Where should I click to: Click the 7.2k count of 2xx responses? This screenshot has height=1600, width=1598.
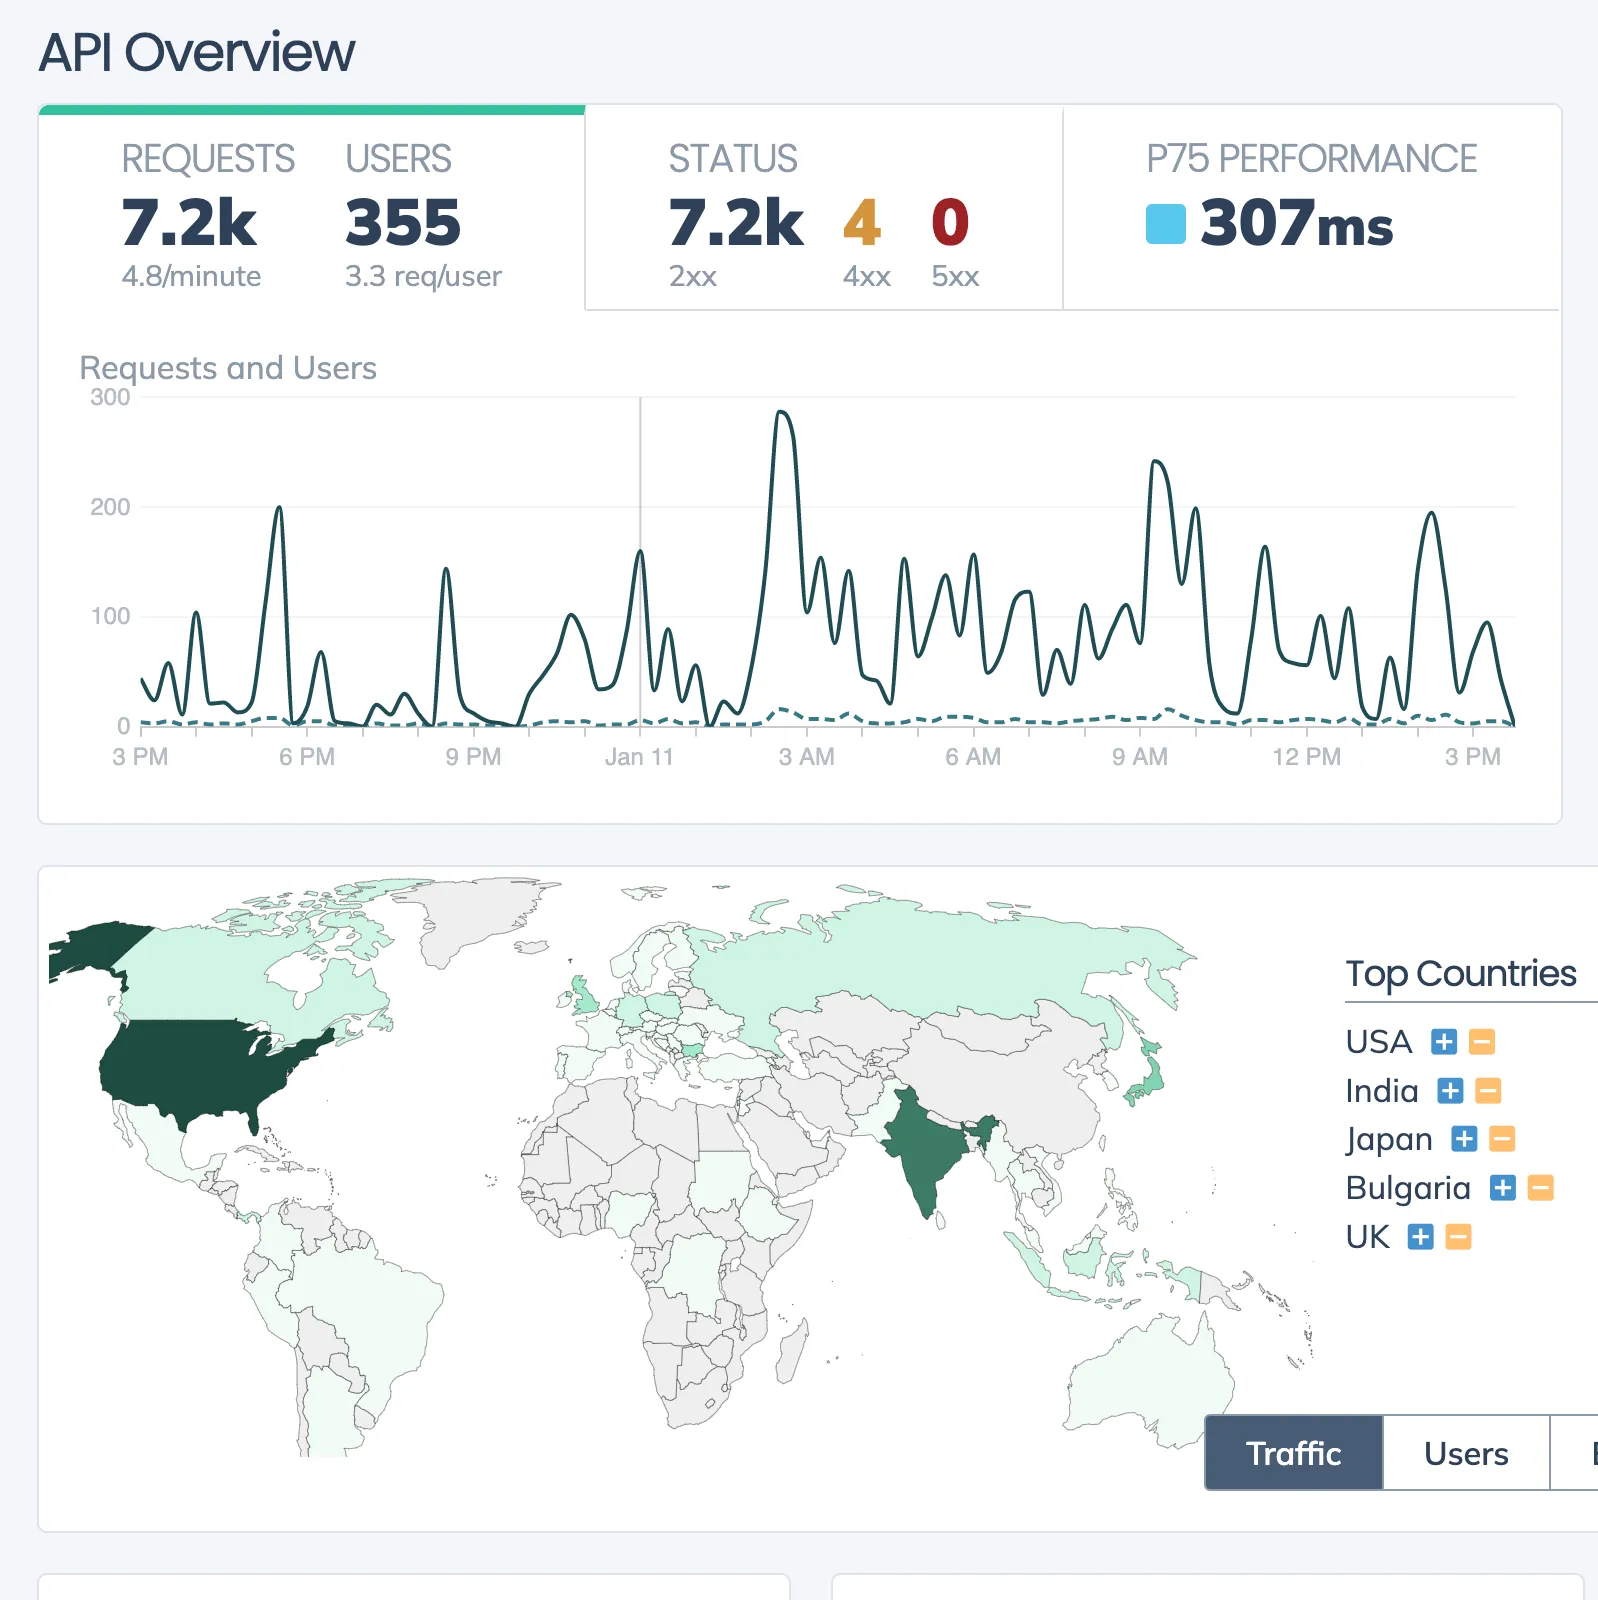click(x=736, y=222)
